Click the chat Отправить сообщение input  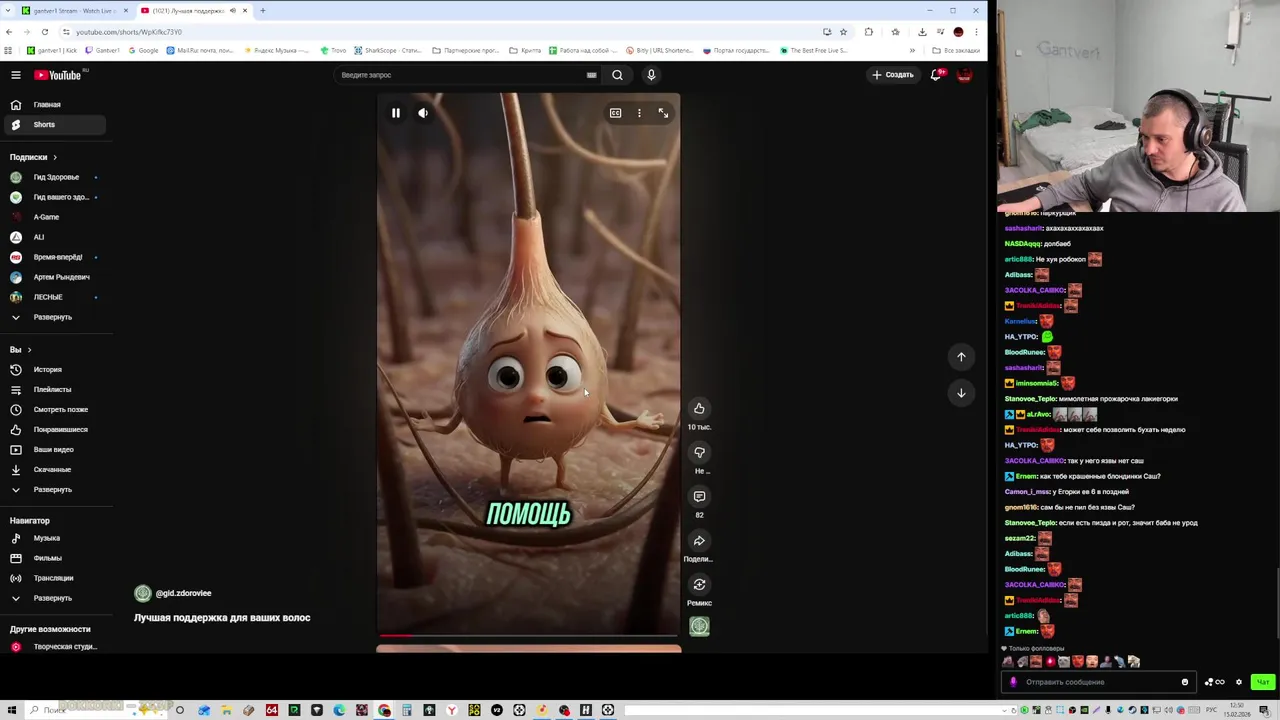(1098, 682)
